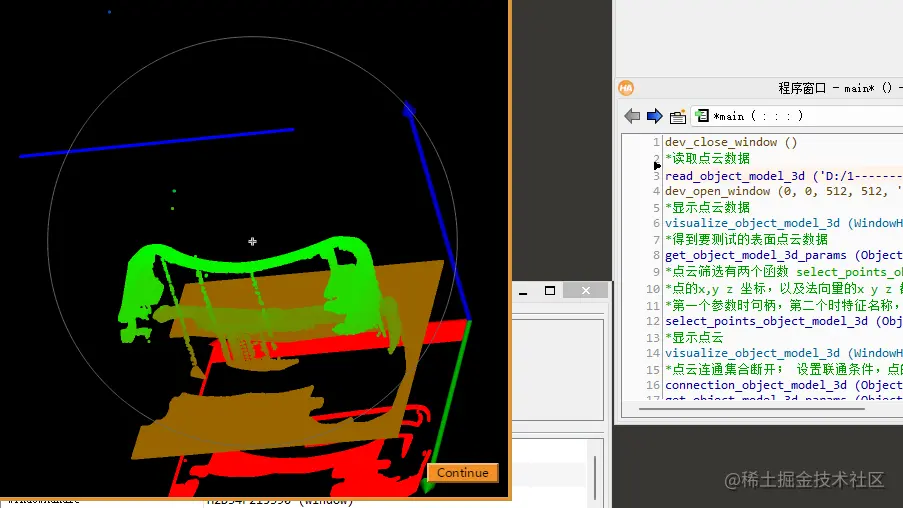Select comment line *显示点云 at line 13
This screenshot has height=508, width=903.
tap(694, 338)
